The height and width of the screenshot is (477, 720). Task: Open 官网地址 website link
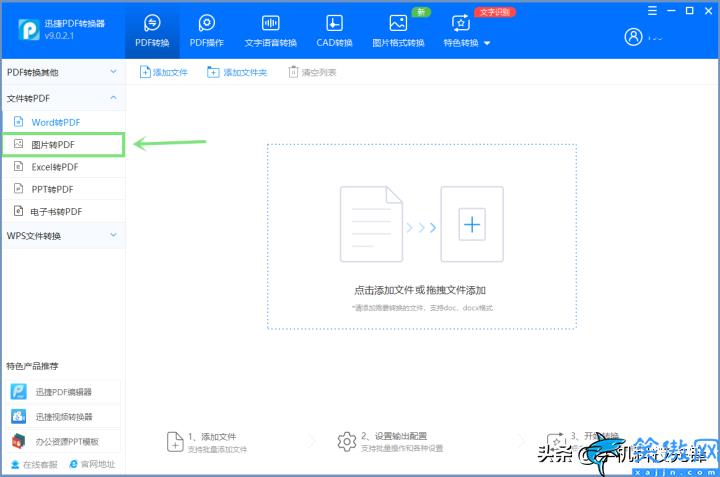[x=92, y=465]
